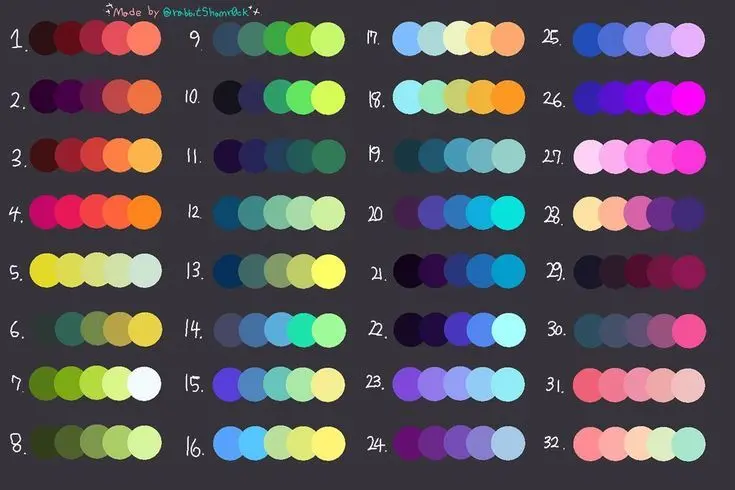Screen dimensions: 735x490
Task: Choose the mint swatch in palette 32
Action: 688,444
